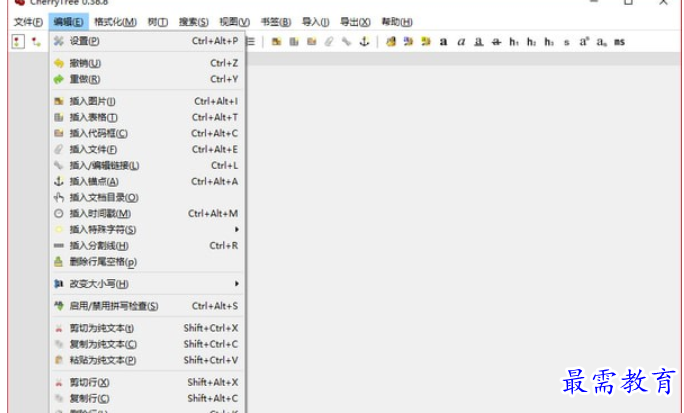This screenshot has height=413, width=684.
Task: Toggle monospace with the 'ms' icon
Action: 619,42
